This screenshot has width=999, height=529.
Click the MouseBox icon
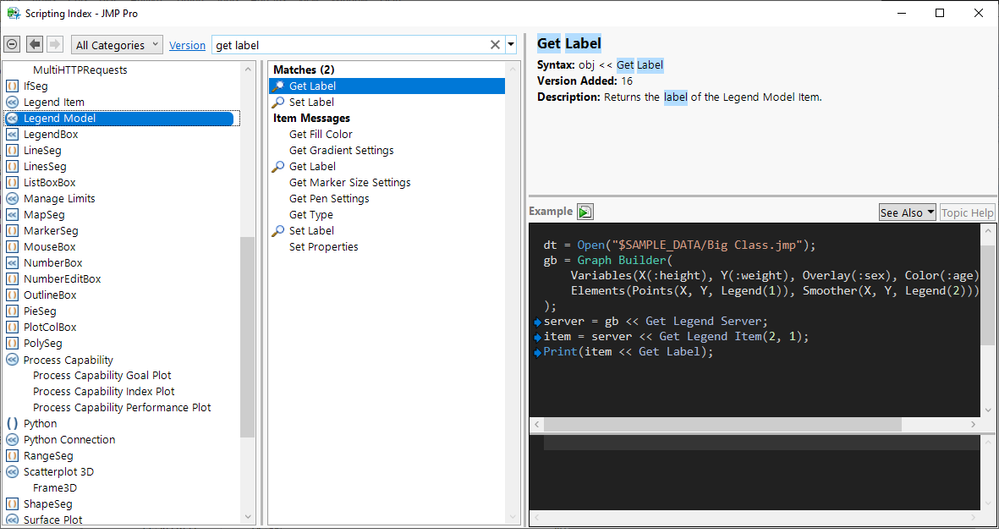(x=12, y=247)
